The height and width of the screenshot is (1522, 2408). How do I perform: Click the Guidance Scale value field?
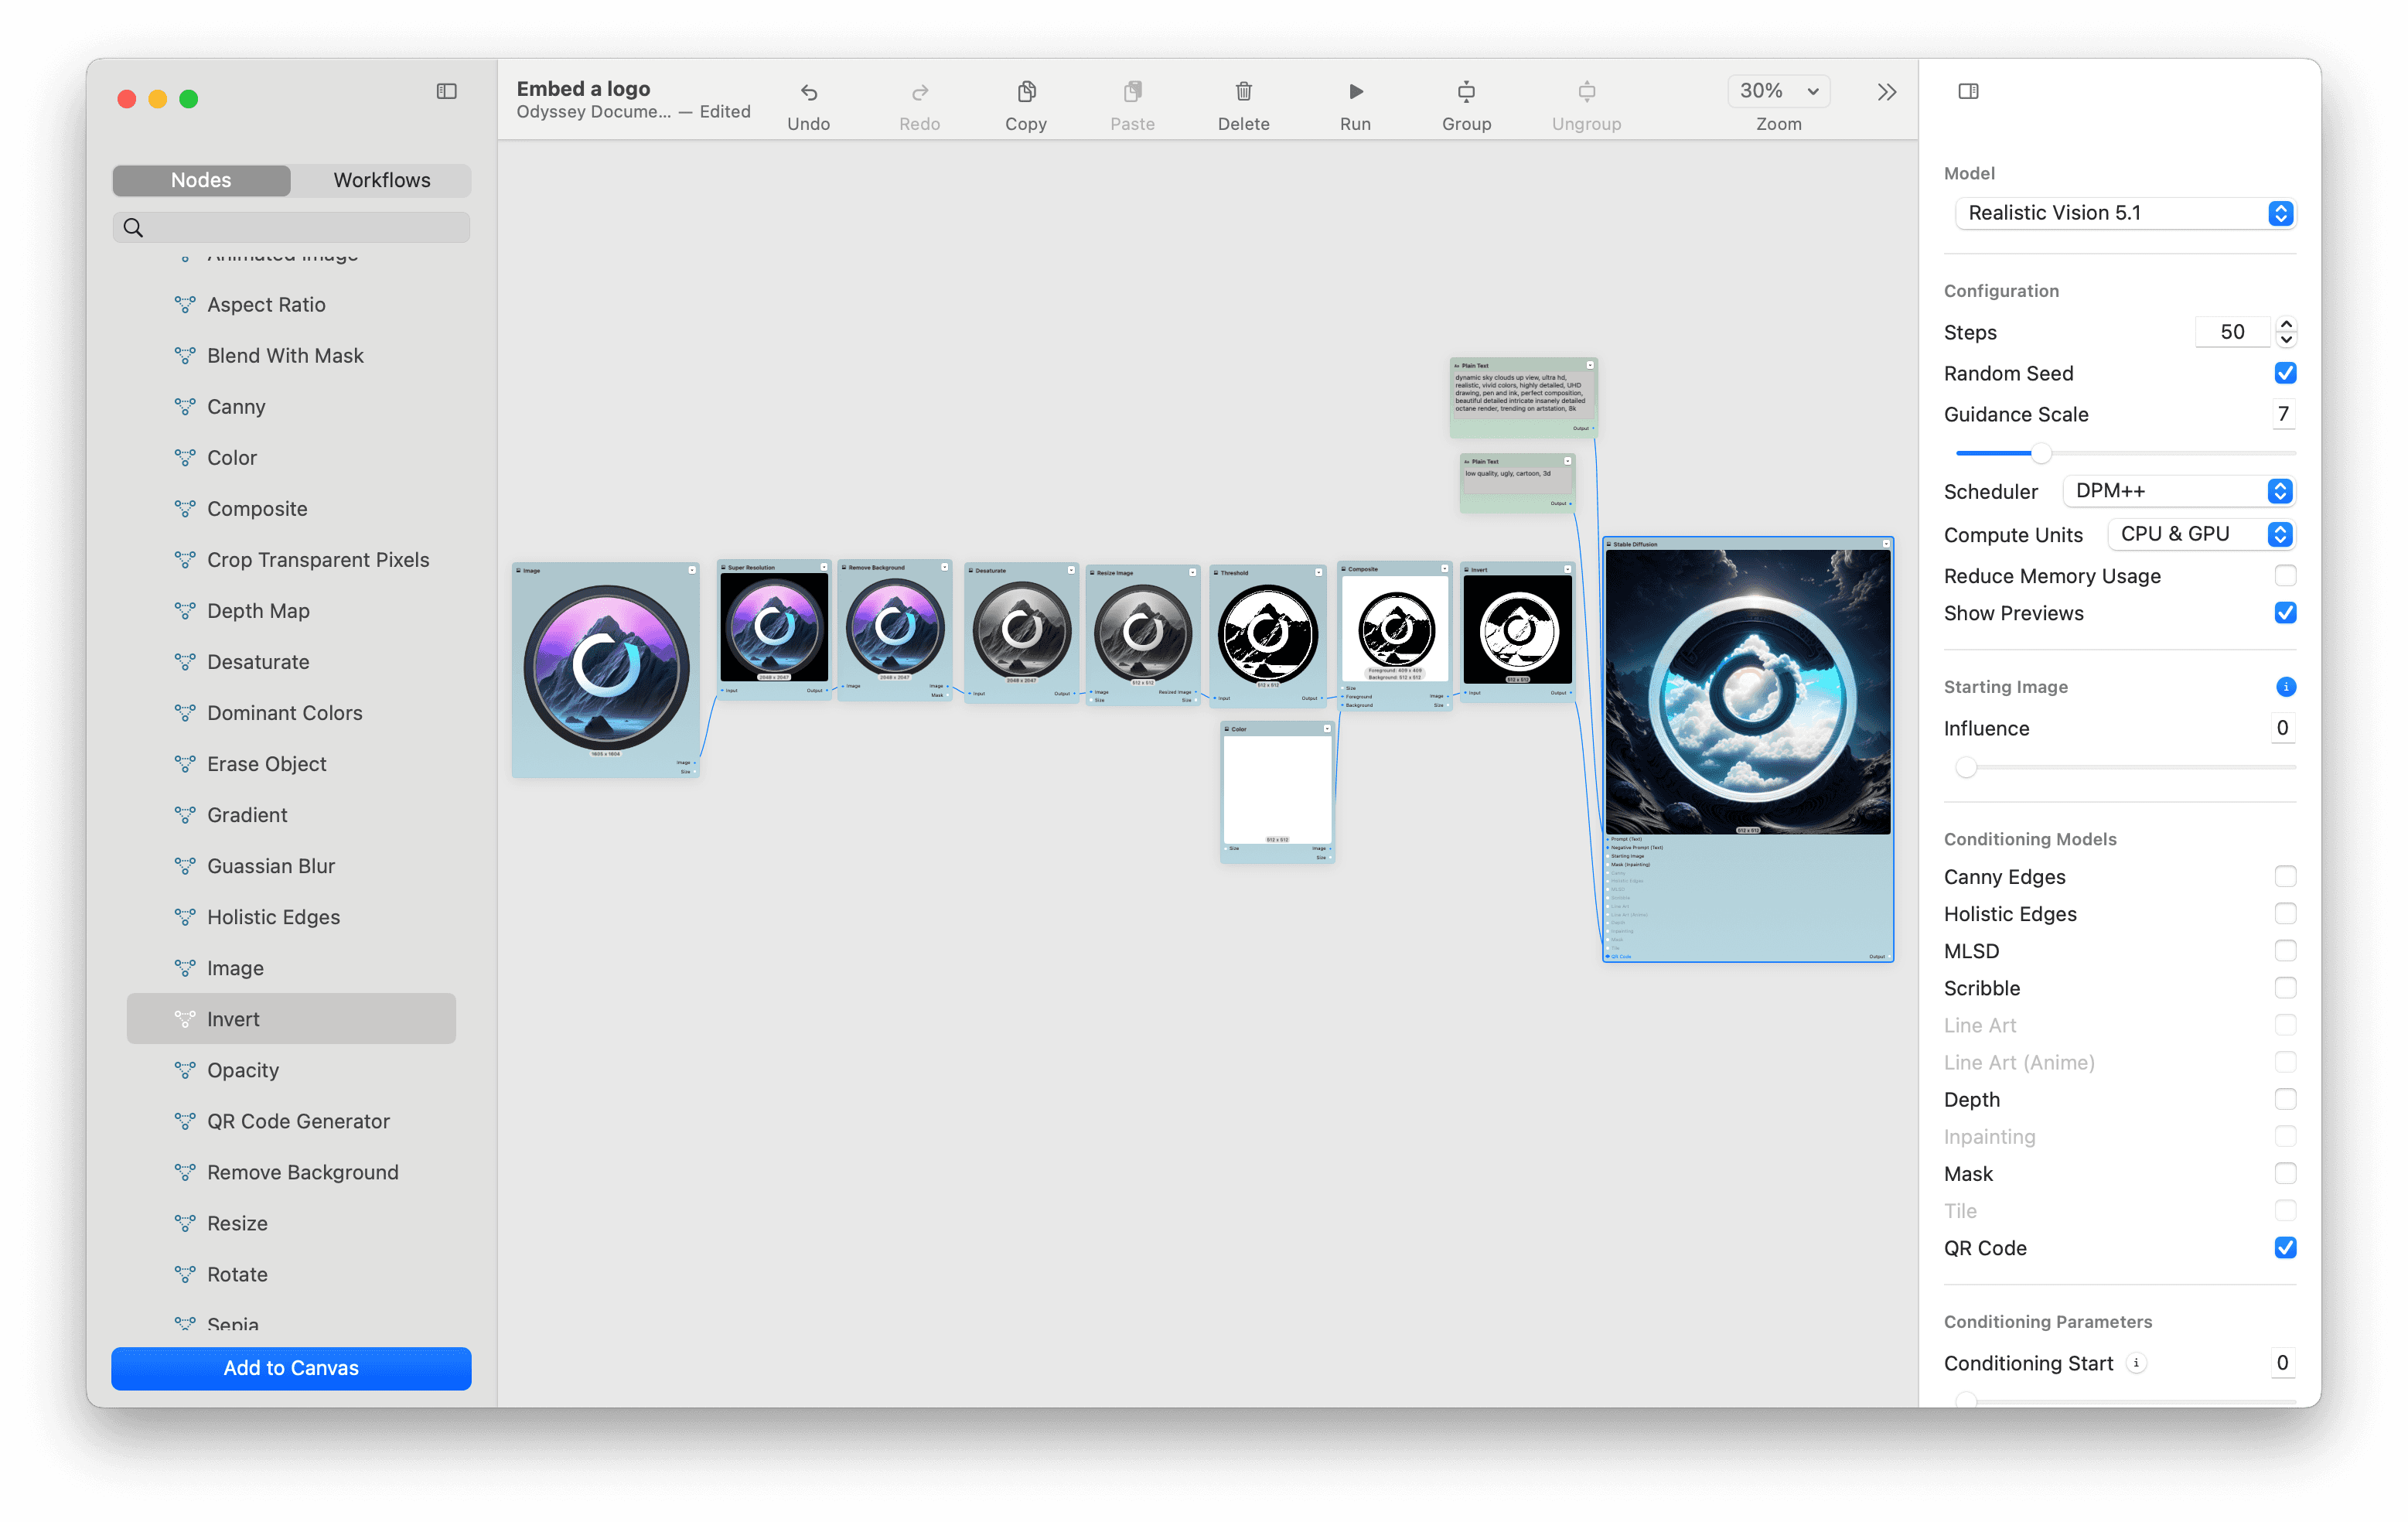(2282, 414)
